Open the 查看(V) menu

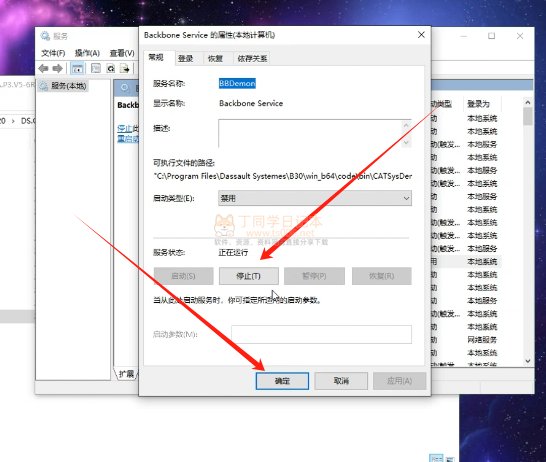[x=122, y=53]
